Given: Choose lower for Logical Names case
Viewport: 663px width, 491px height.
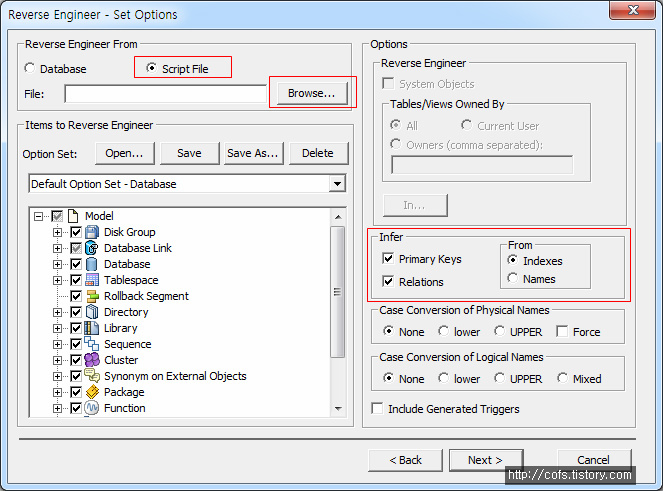Looking at the screenshot, I should (444, 378).
